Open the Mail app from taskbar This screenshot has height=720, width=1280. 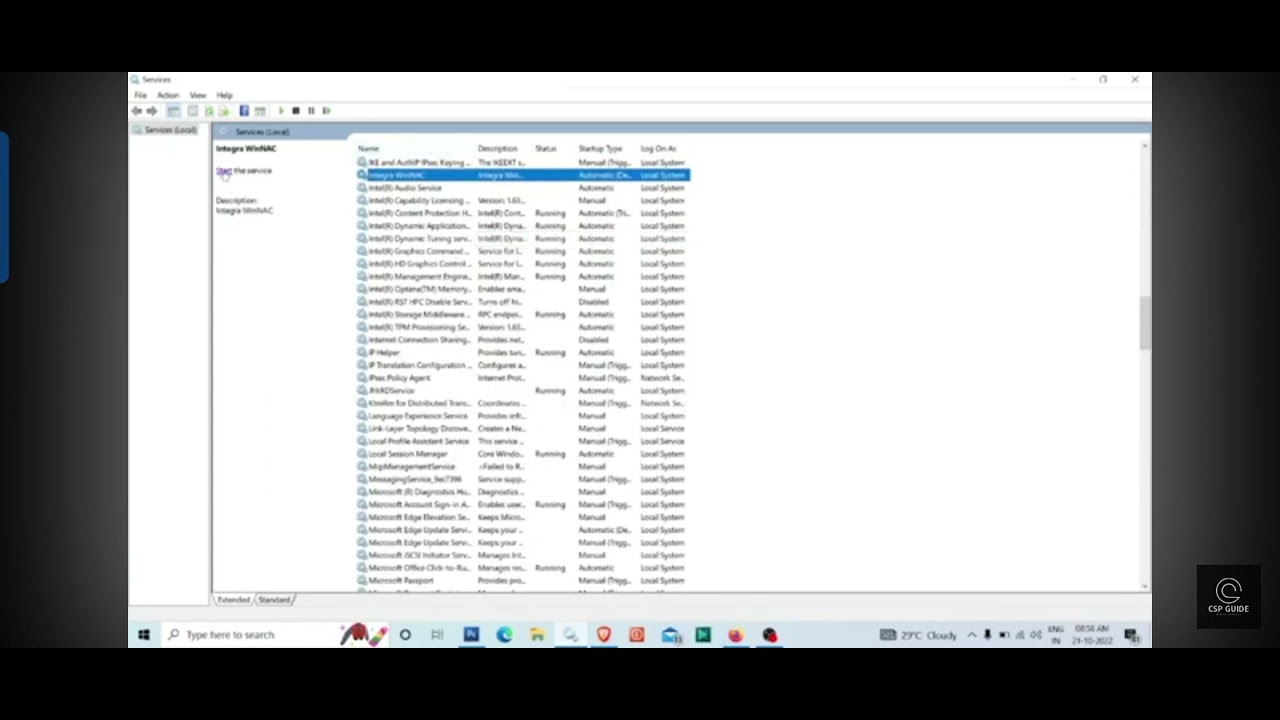click(670, 635)
